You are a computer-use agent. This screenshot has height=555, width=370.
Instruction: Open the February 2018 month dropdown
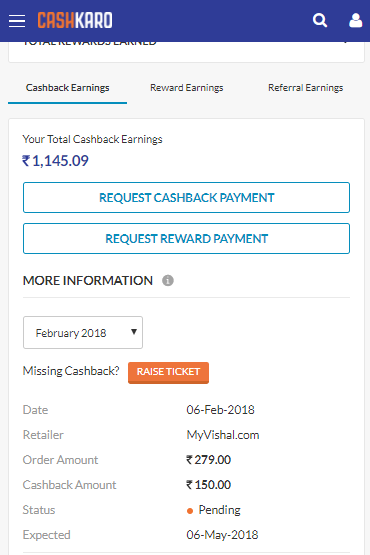pos(83,333)
